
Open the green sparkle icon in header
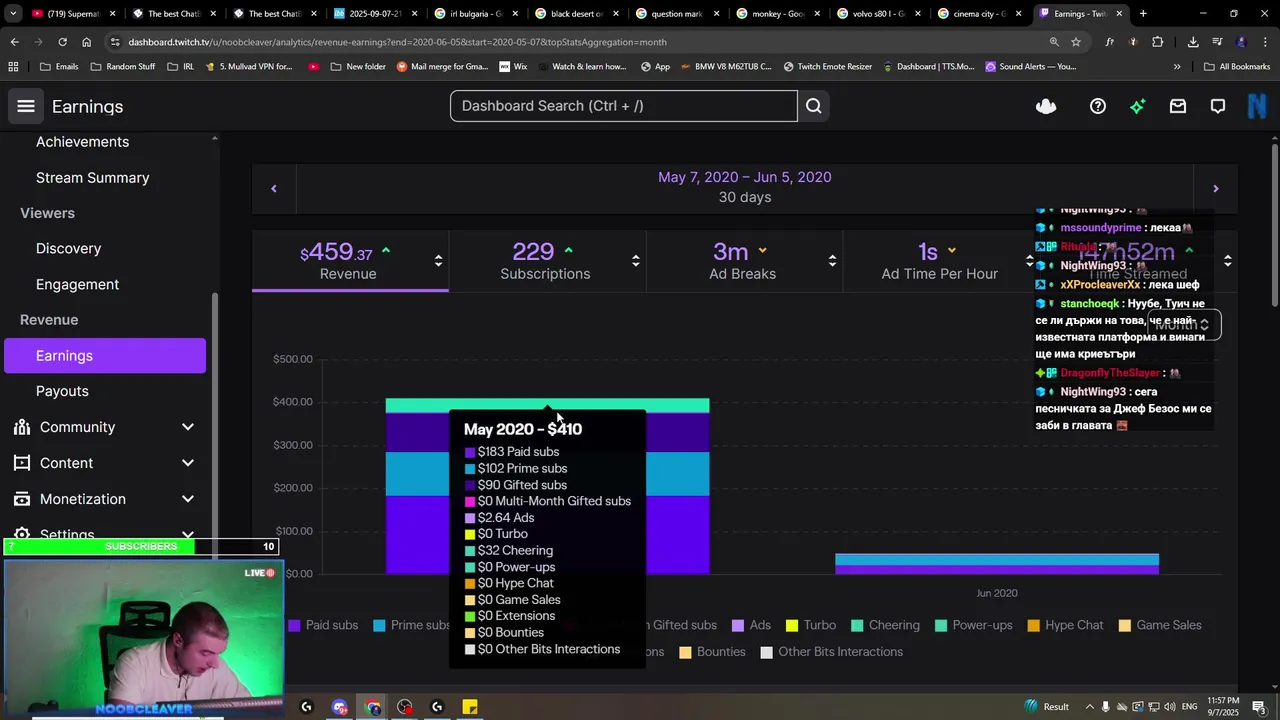(x=1138, y=106)
